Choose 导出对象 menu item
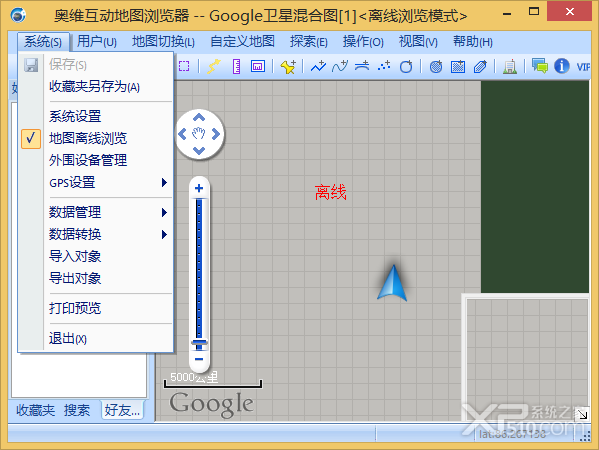 pyautogui.click(x=96, y=278)
